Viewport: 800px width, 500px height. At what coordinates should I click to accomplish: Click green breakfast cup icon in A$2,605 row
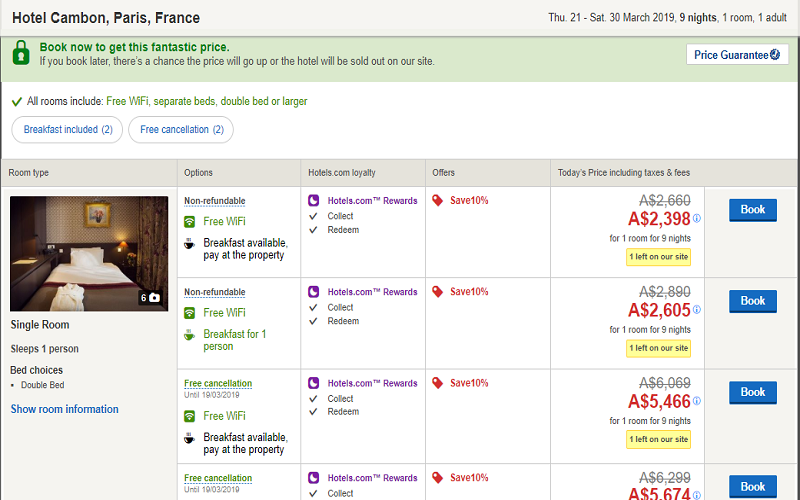point(189,335)
